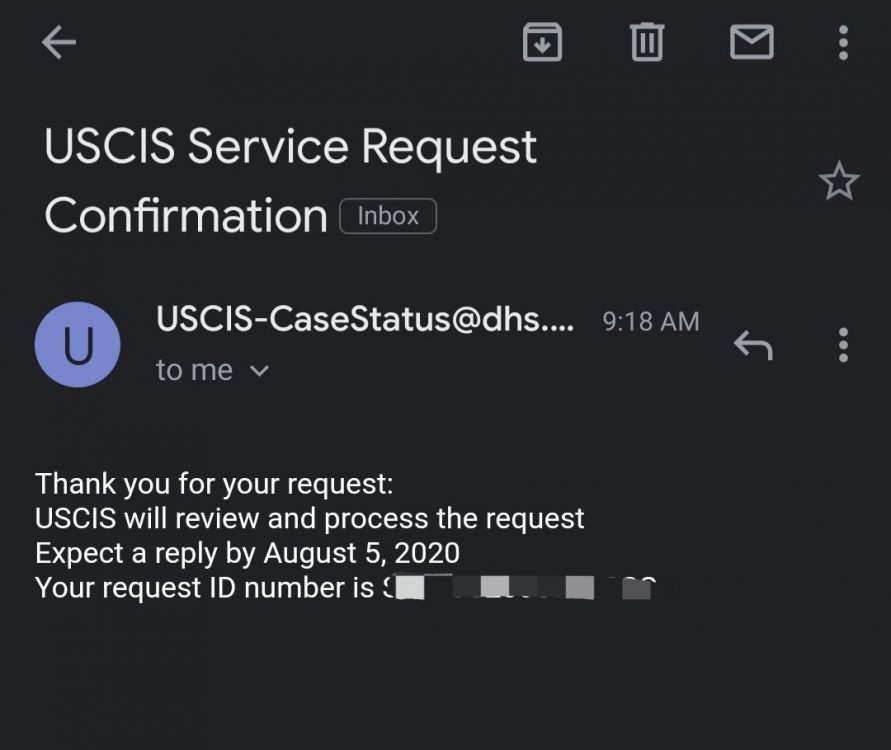Reply using the curved arrow icon
Screen dimensions: 891x750
pos(753,345)
